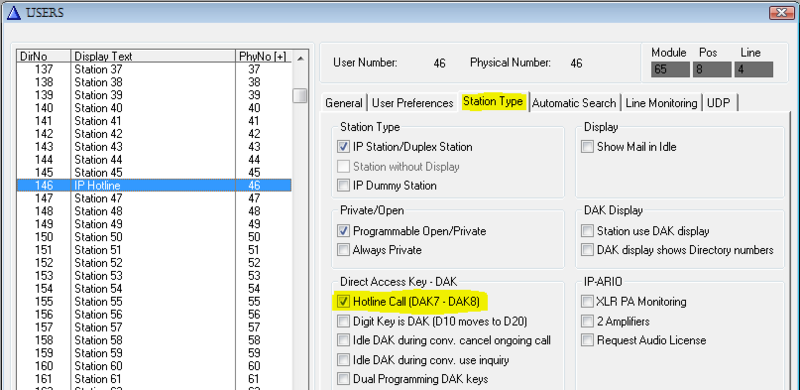Click directory number 152

point(44,263)
